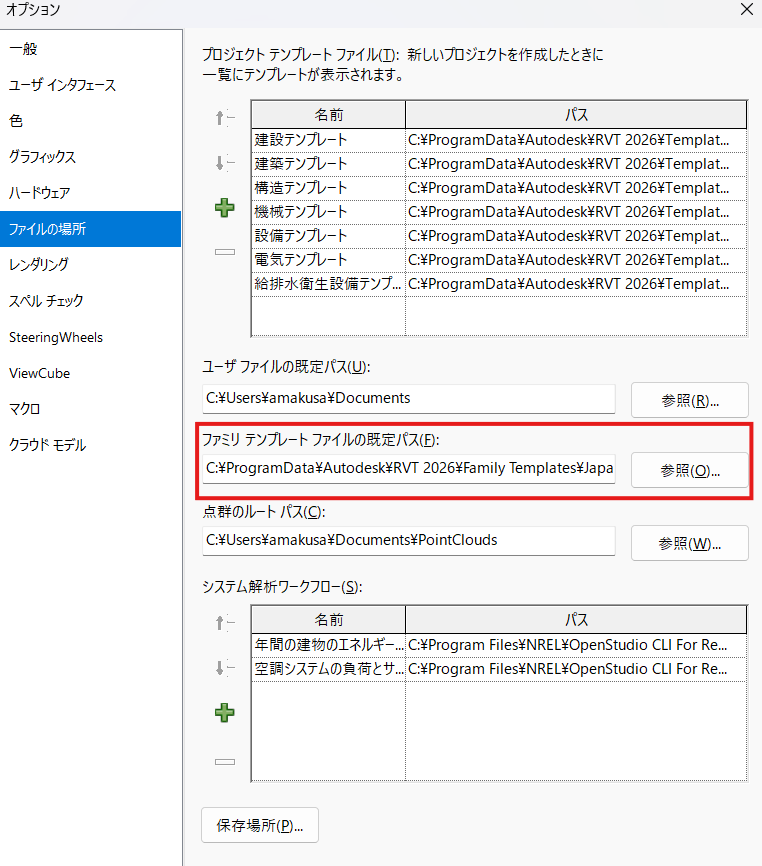Remove system analysis workflow with minus icon
The width and height of the screenshot is (762, 866).
[225, 761]
